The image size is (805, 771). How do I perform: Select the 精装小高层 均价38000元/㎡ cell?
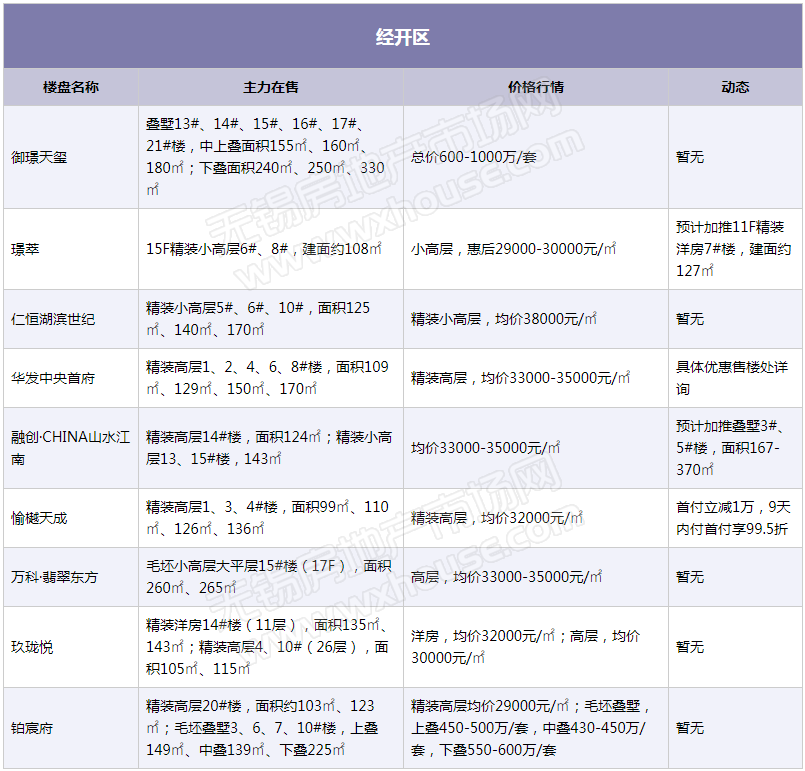point(503,319)
